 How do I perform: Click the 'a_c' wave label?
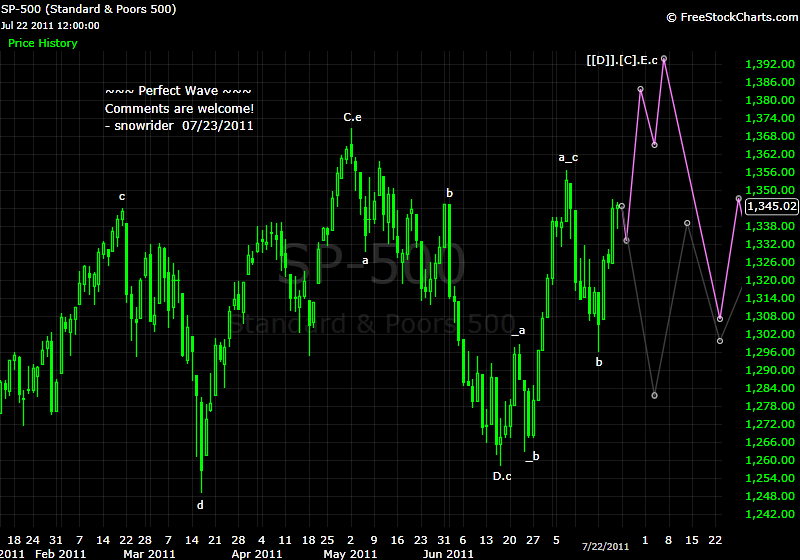pyautogui.click(x=568, y=158)
